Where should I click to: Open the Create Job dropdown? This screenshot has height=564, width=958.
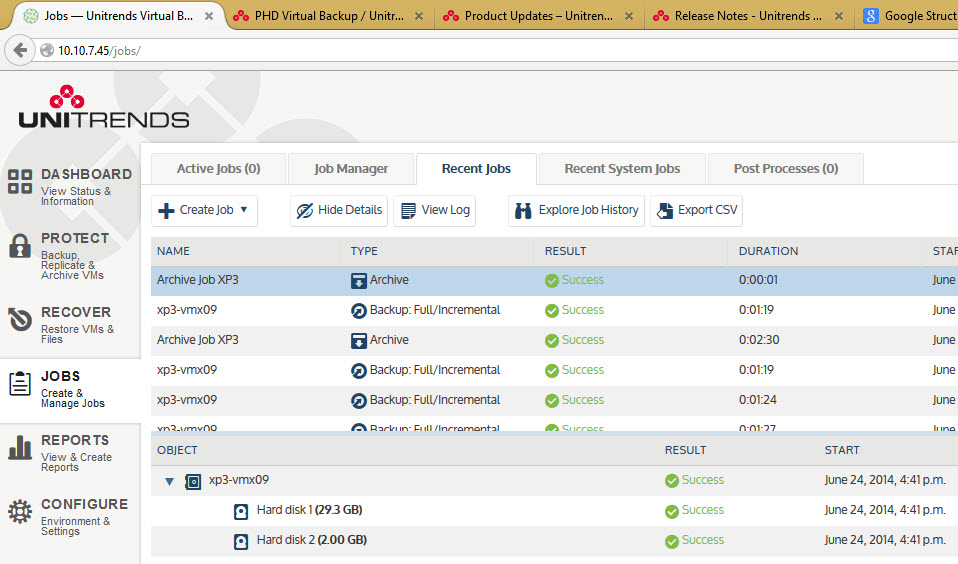204,210
